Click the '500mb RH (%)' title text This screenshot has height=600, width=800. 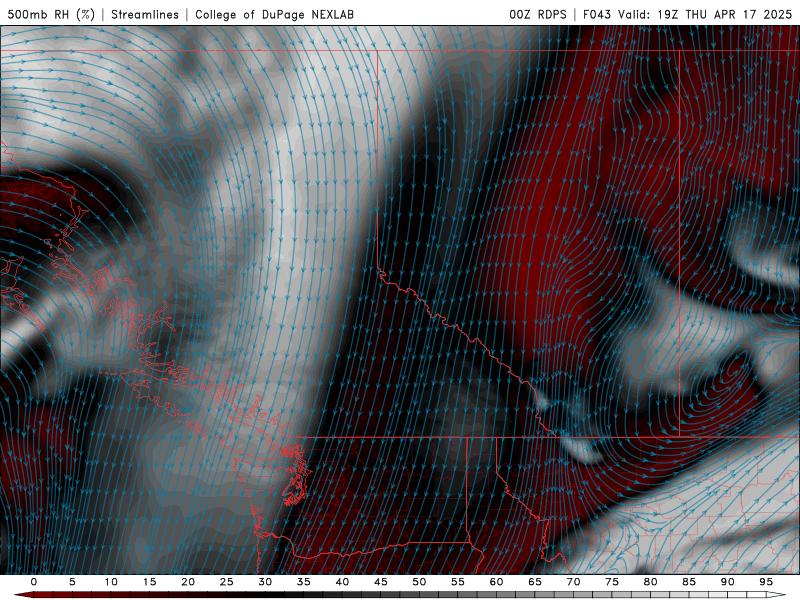(x=52, y=14)
